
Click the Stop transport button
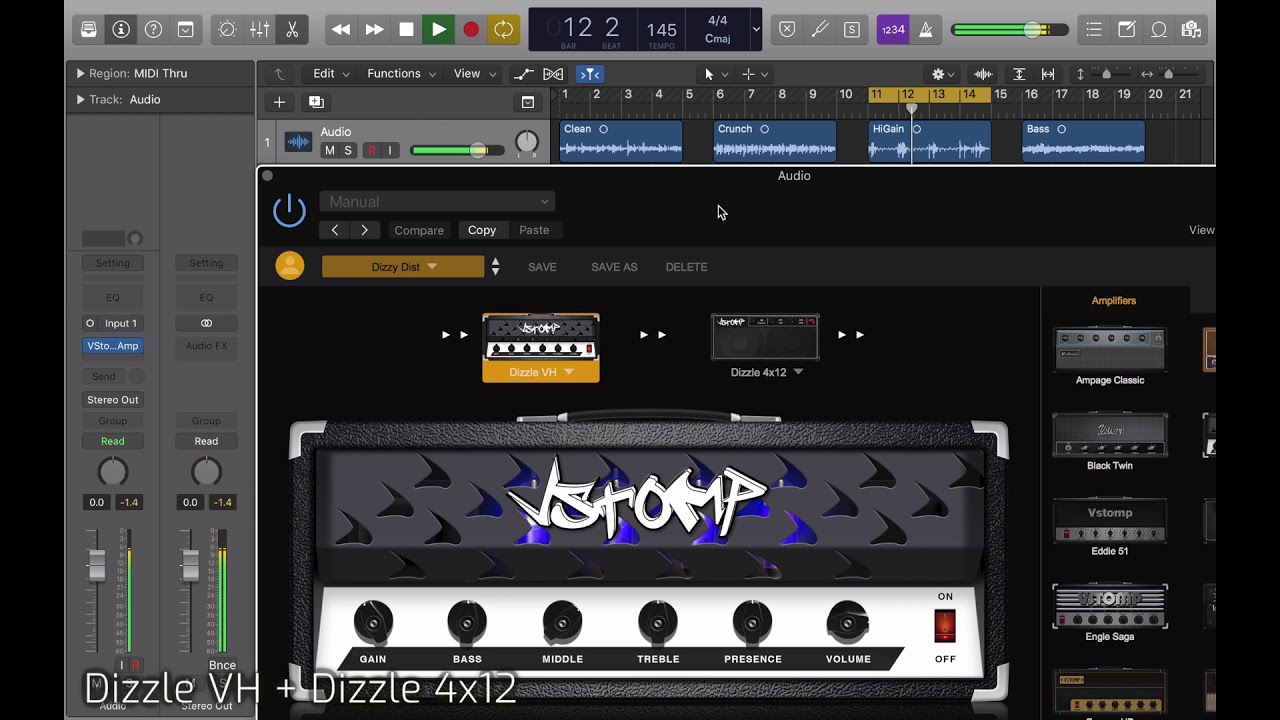406,29
